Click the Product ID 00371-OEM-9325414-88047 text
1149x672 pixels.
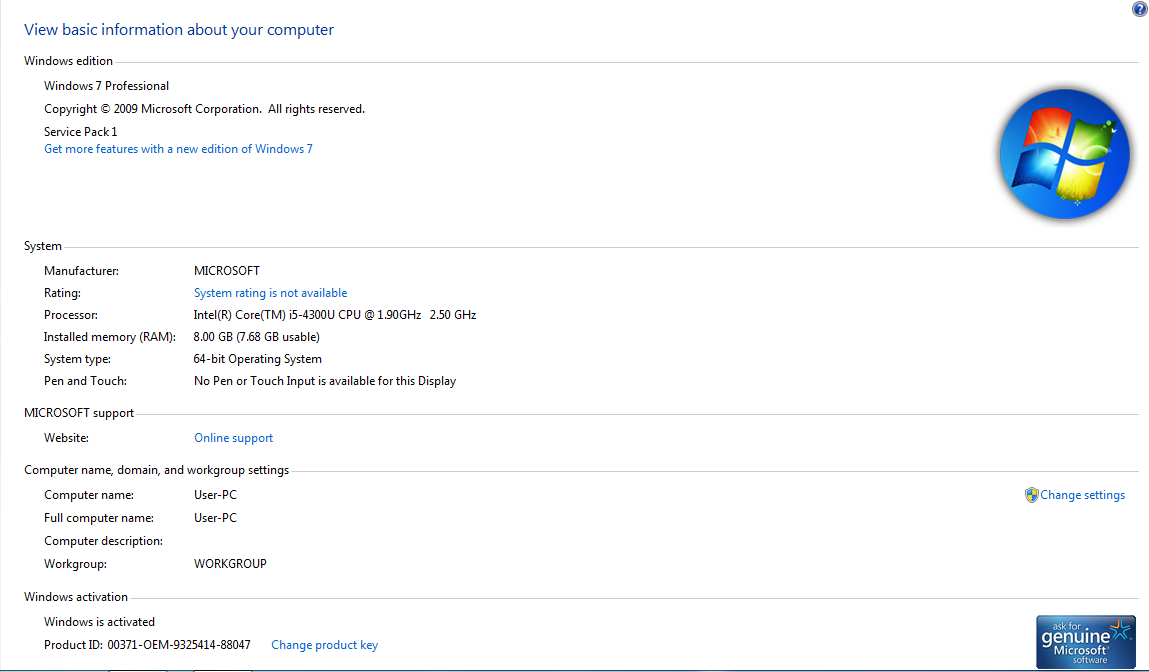tap(147, 645)
